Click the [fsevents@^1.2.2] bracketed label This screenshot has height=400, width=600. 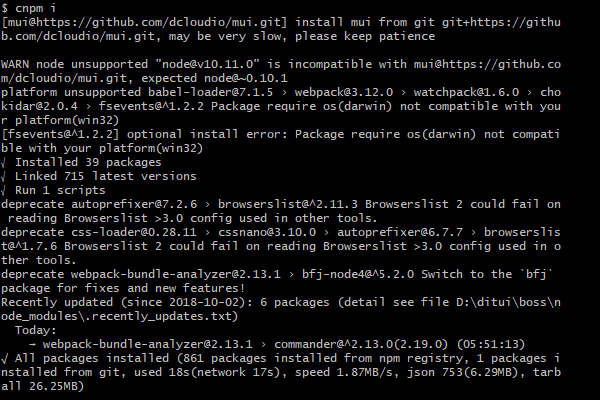click(x=60, y=134)
